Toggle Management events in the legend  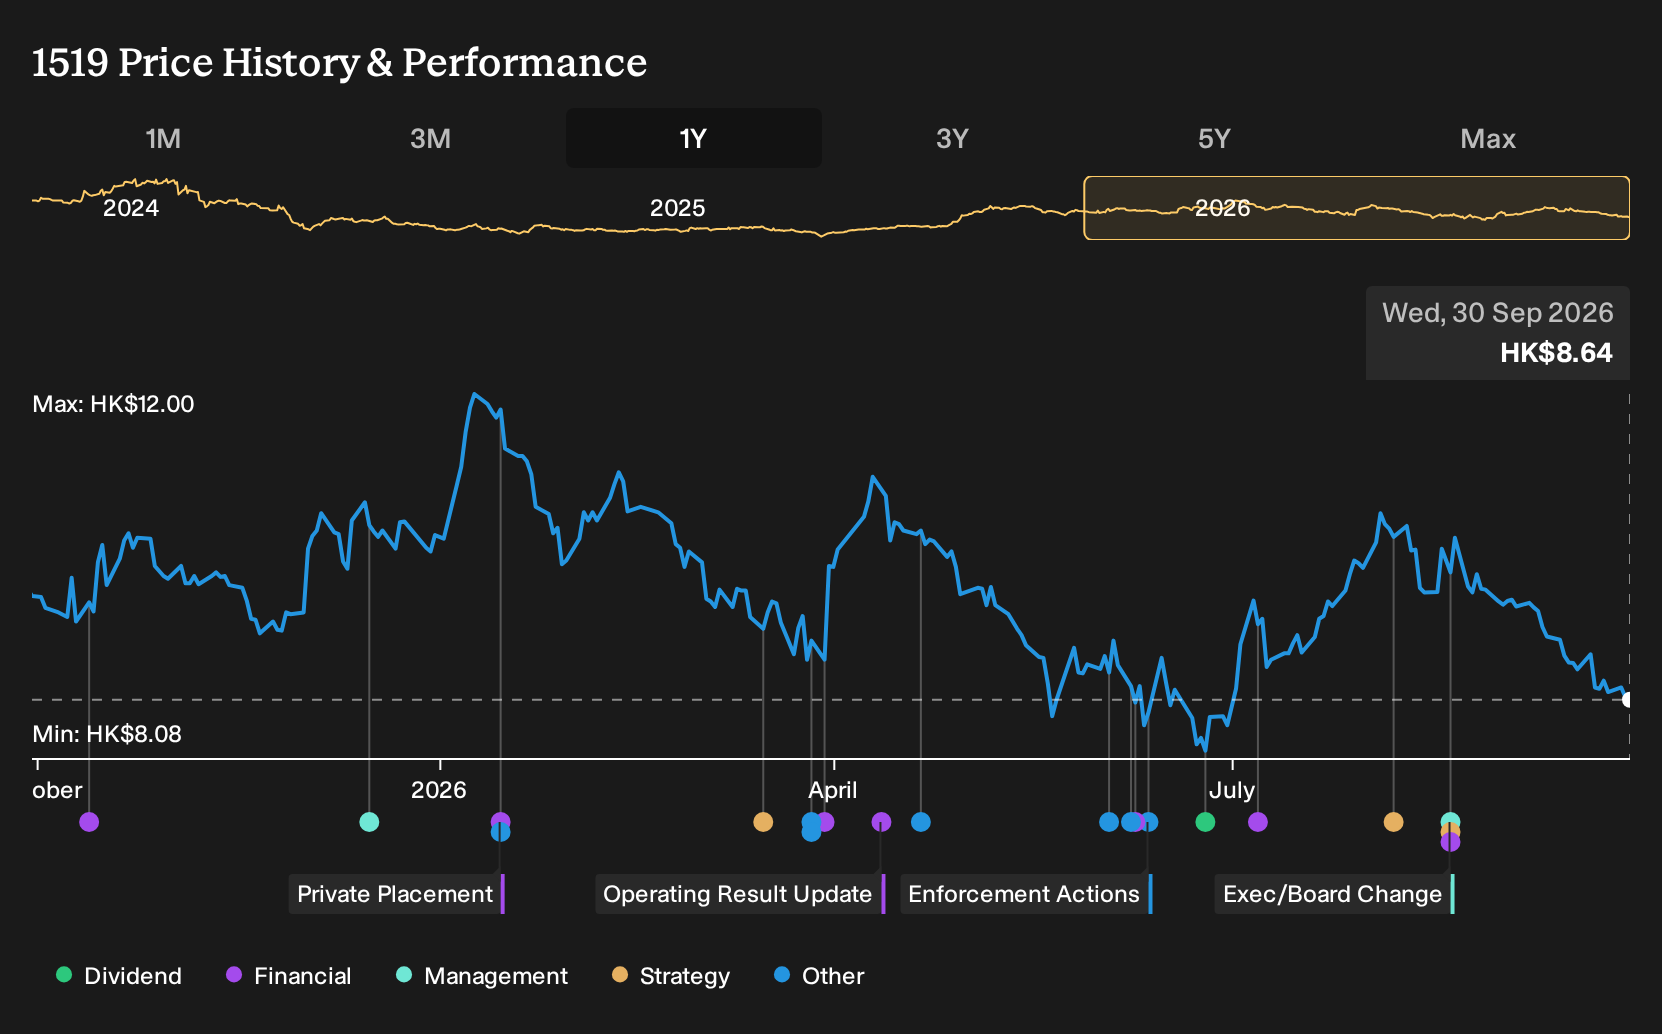click(482, 976)
